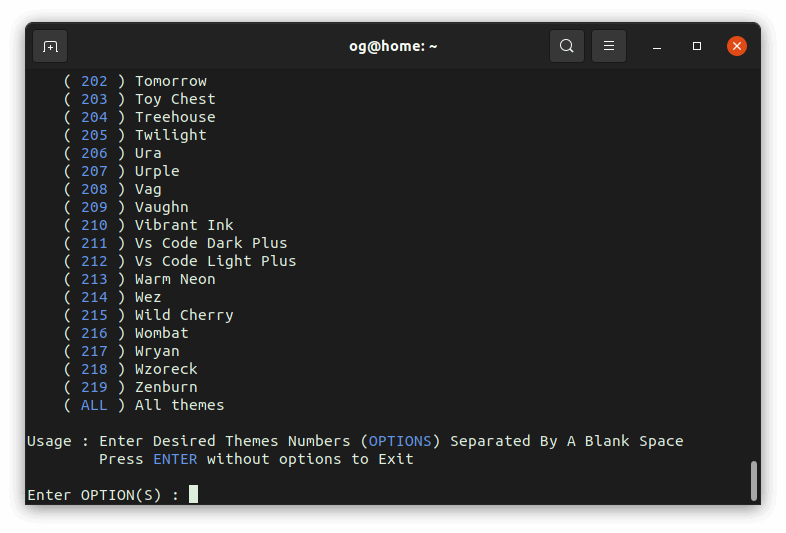Click the blue ENTER word in usage
786x533 pixels.
click(x=175, y=459)
